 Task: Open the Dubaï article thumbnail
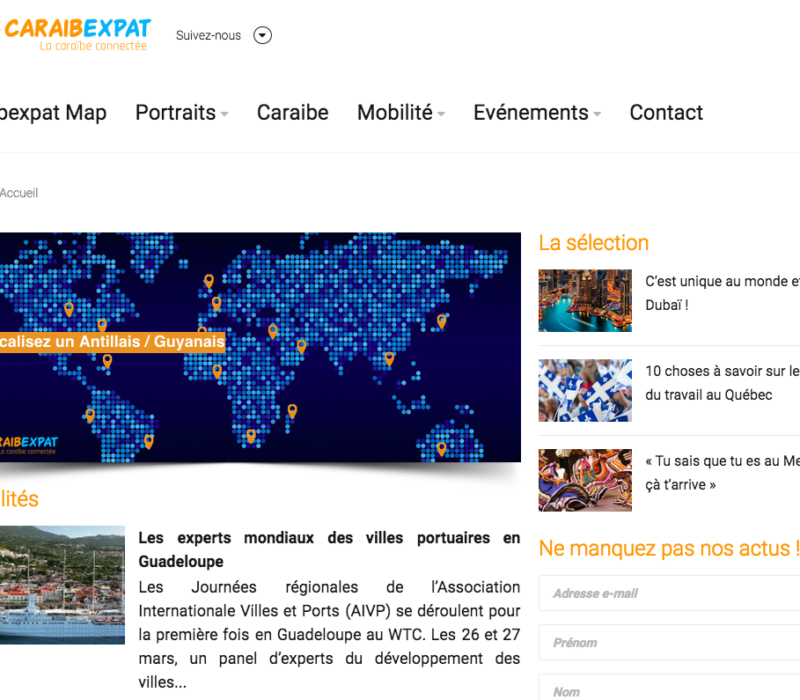(585, 300)
